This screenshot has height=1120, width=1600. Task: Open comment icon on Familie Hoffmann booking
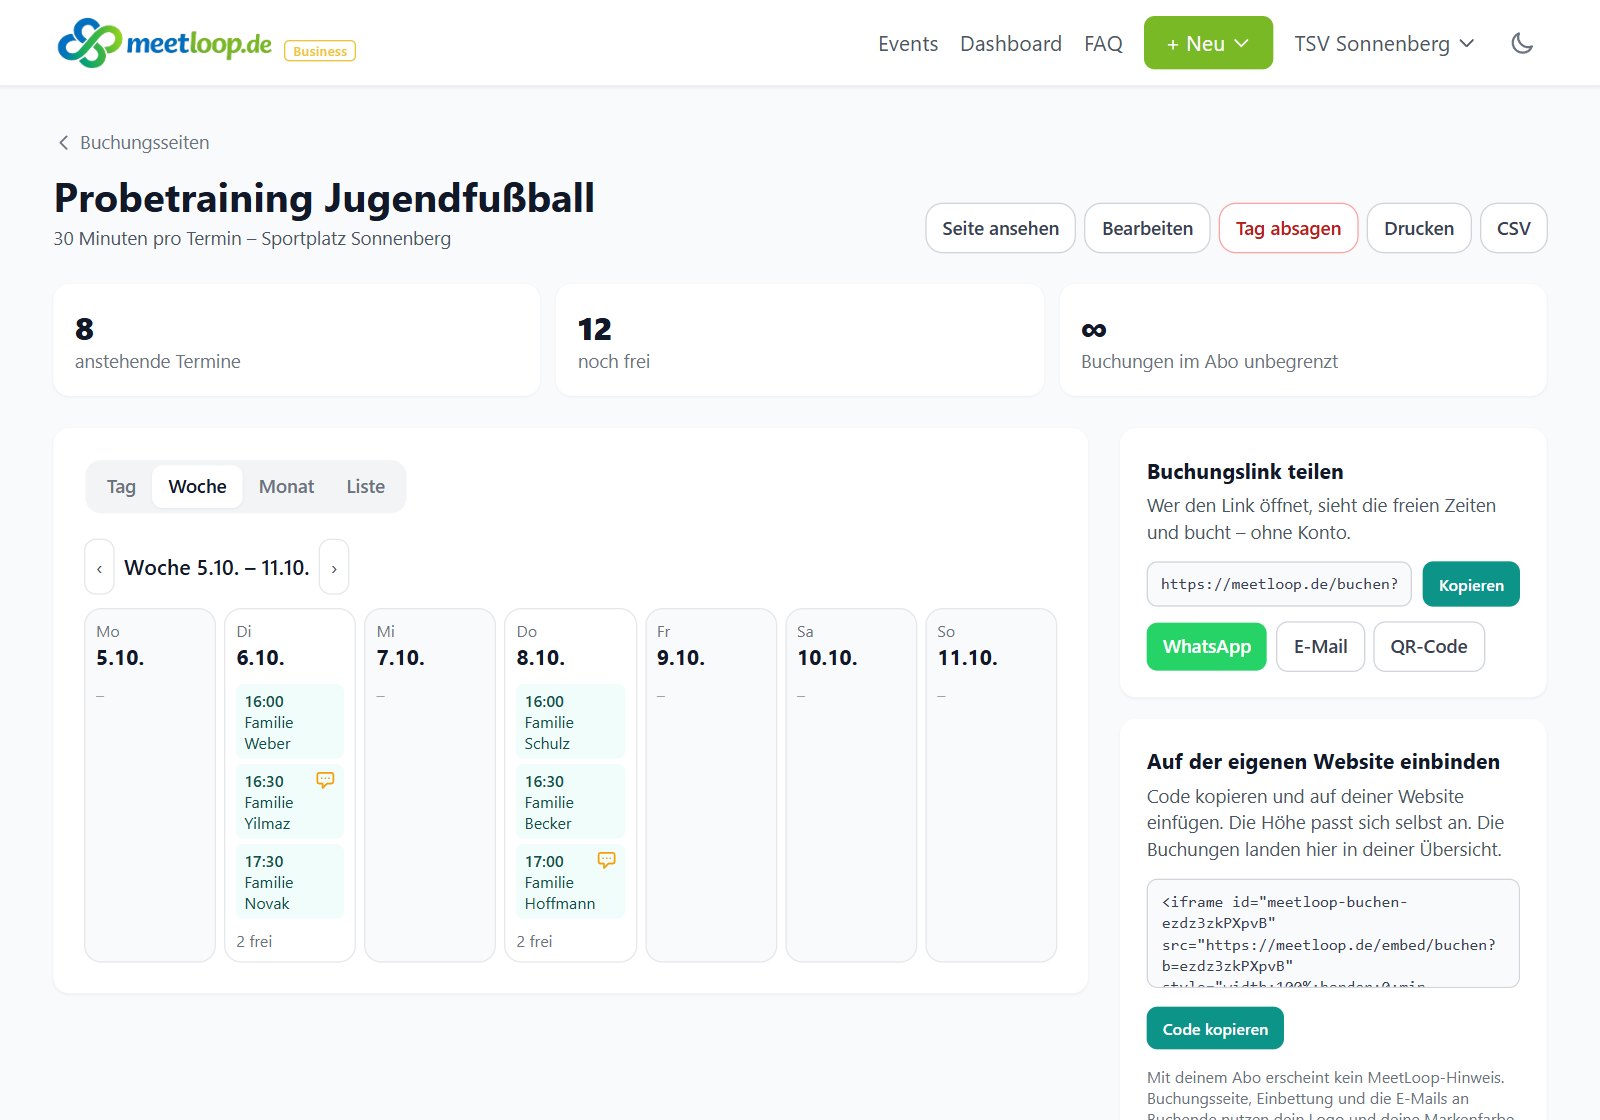point(606,860)
